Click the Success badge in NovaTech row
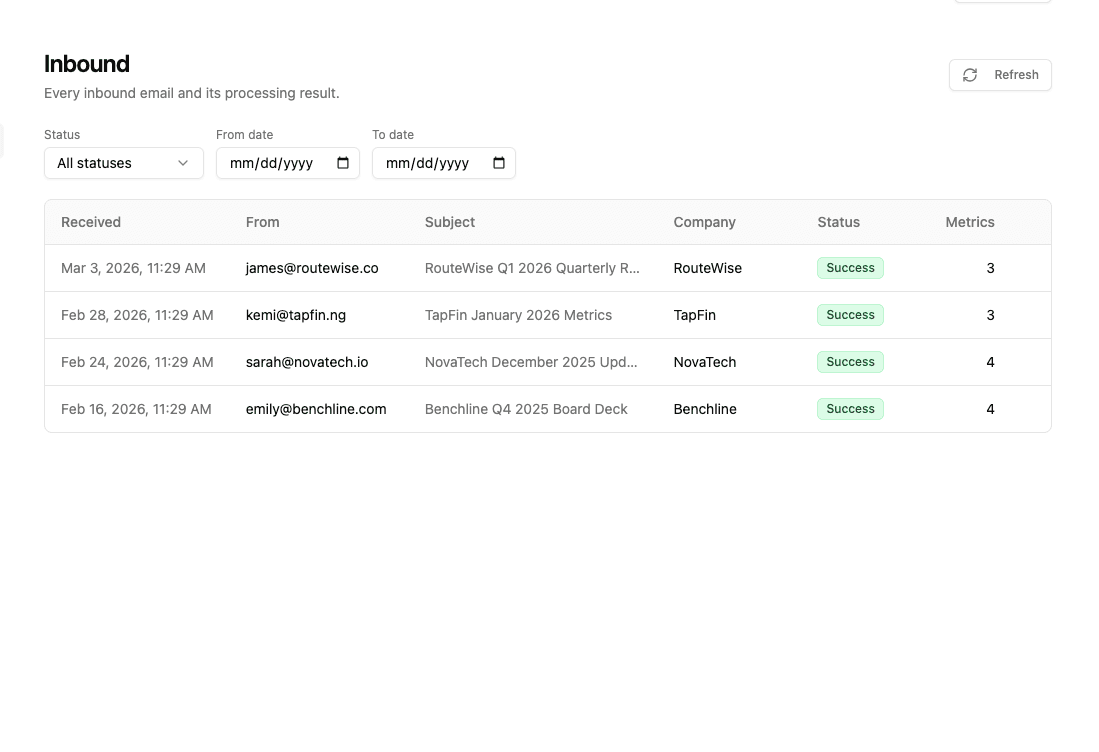The height and width of the screenshot is (752, 1099). tap(850, 362)
